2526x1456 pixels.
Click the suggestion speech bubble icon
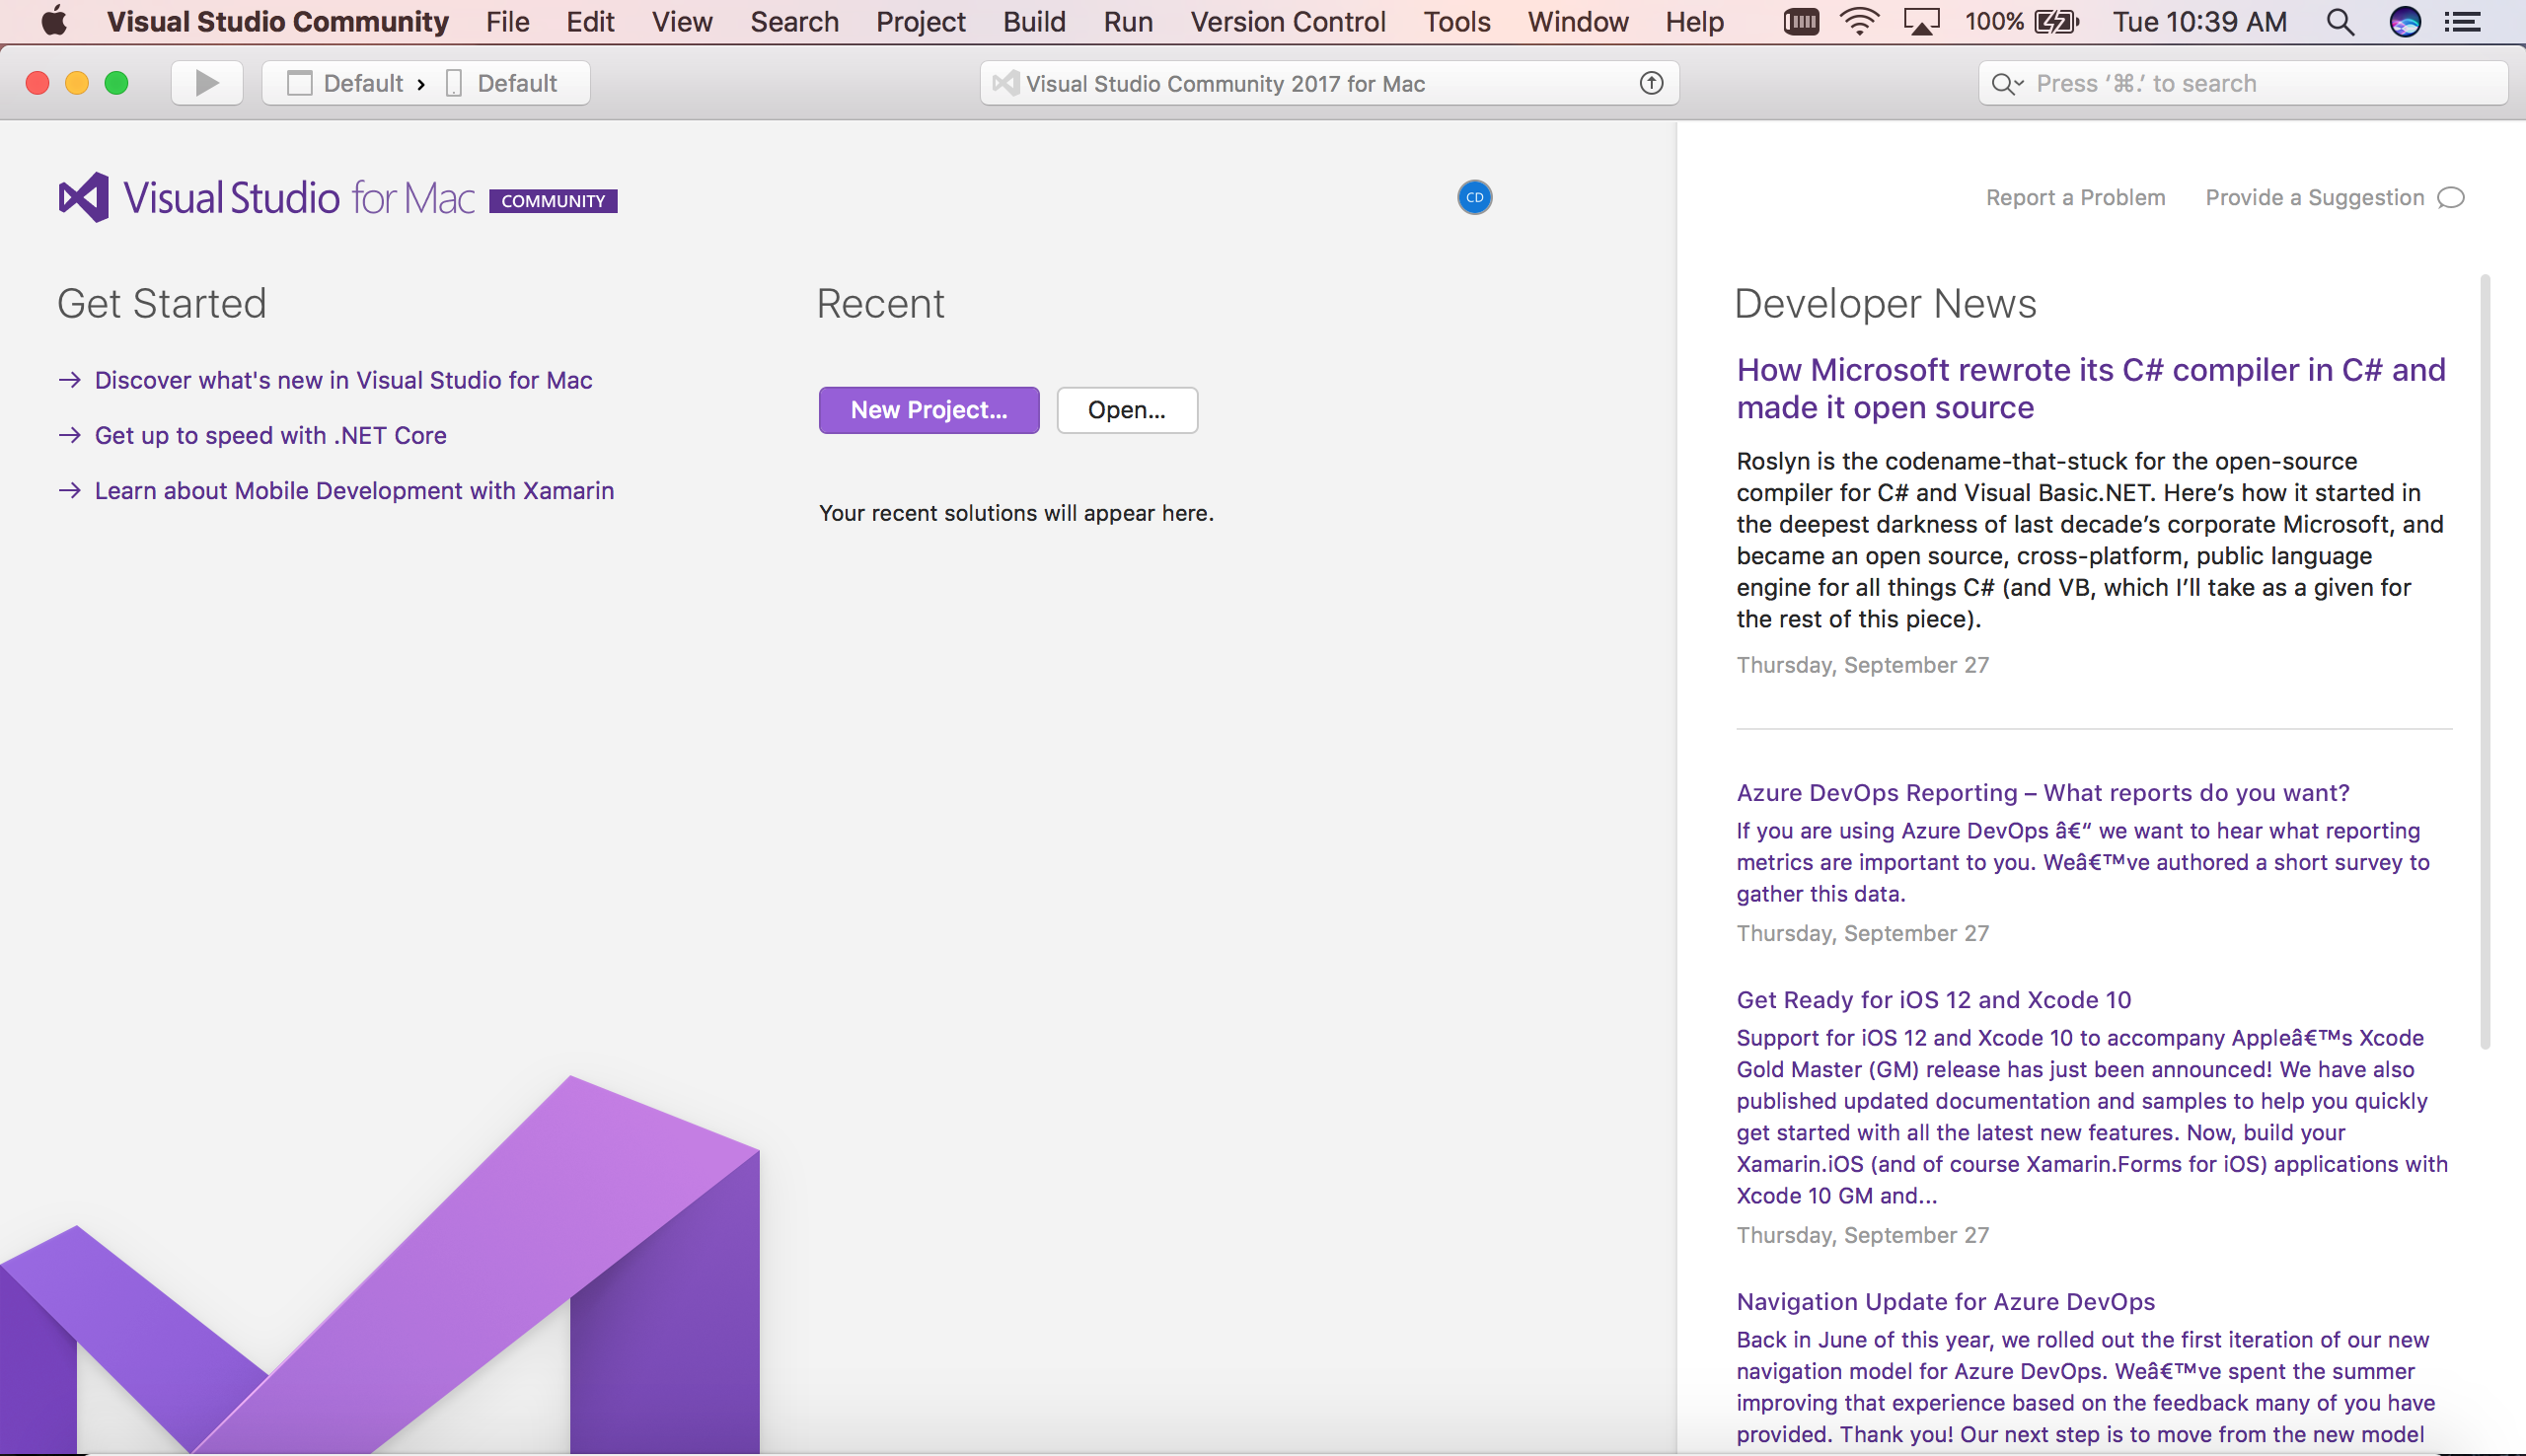pos(2450,198)
